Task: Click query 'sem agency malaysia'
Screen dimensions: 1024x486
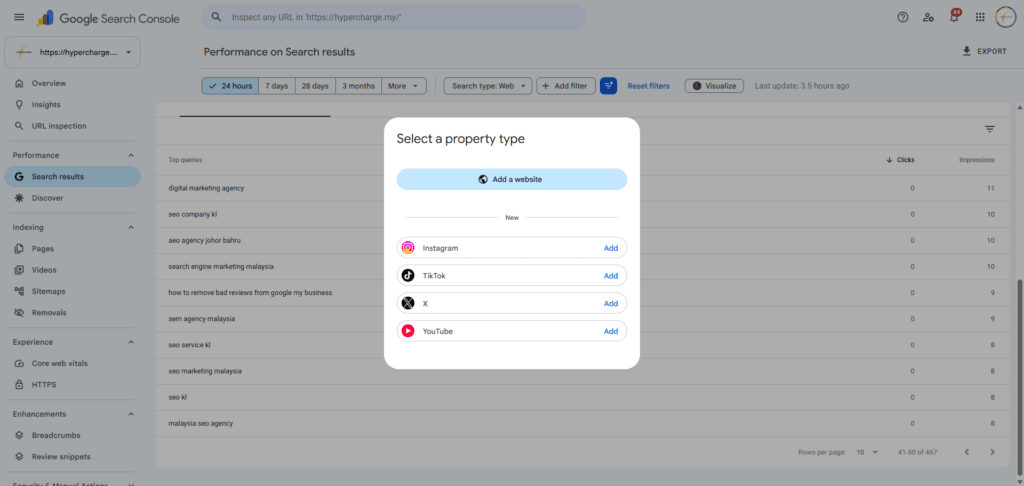Action: tap(201, 319)
